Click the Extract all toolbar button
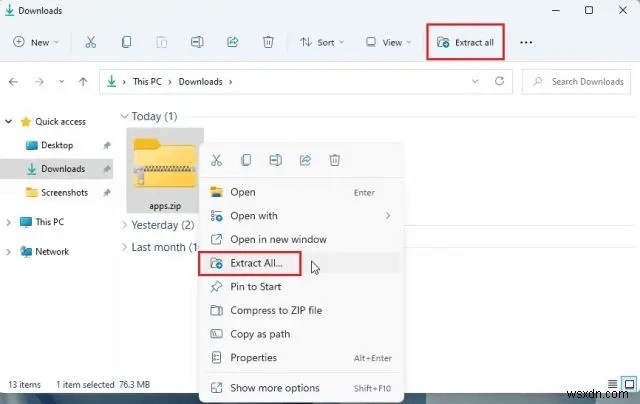The image size is (640, 404). (465, 42)
